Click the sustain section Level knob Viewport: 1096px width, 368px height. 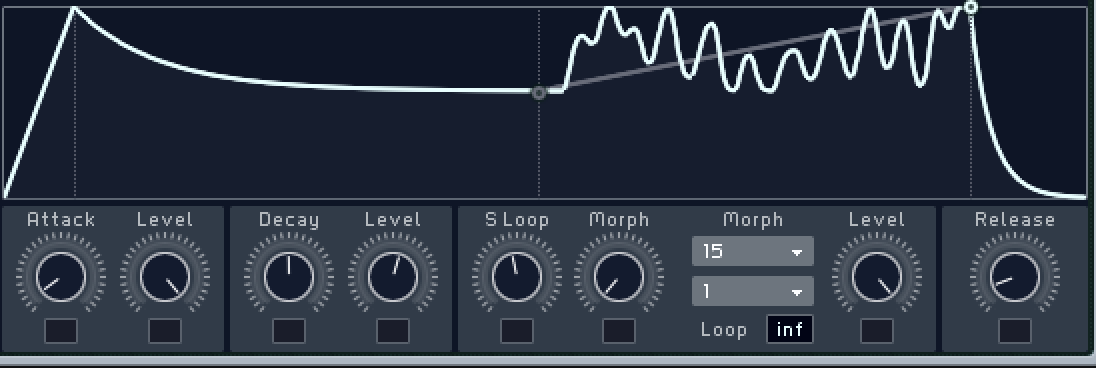877,276
